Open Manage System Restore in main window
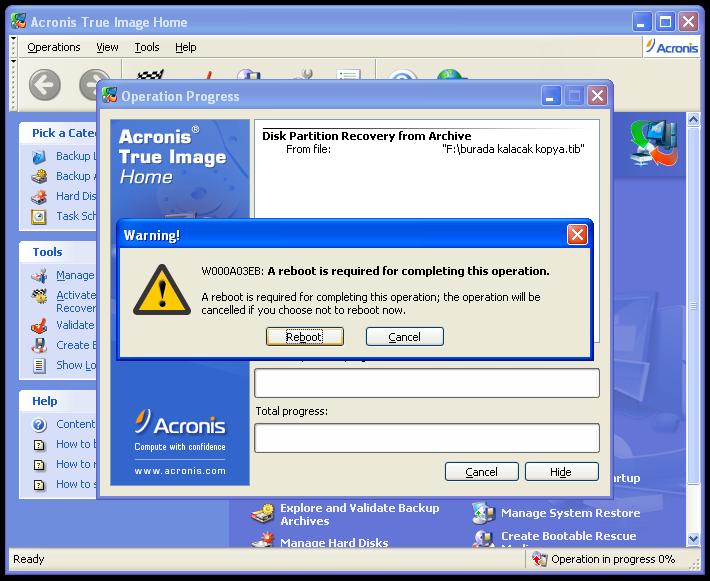The image size is (710, 581). click(571, 513)
